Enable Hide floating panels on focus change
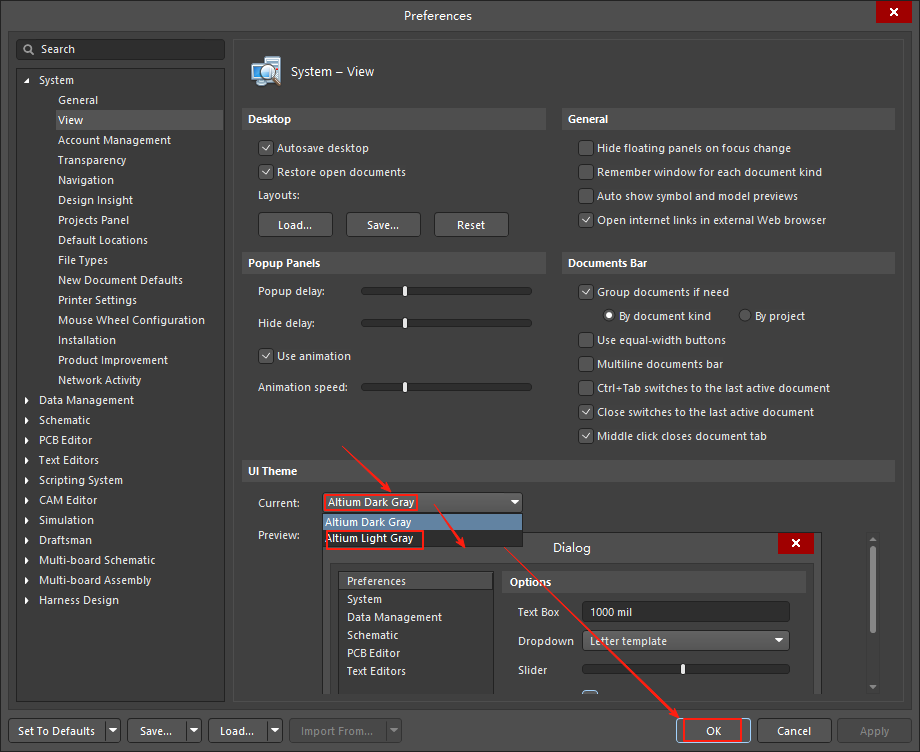The image size is (920, 752). (x=586, y=148)
